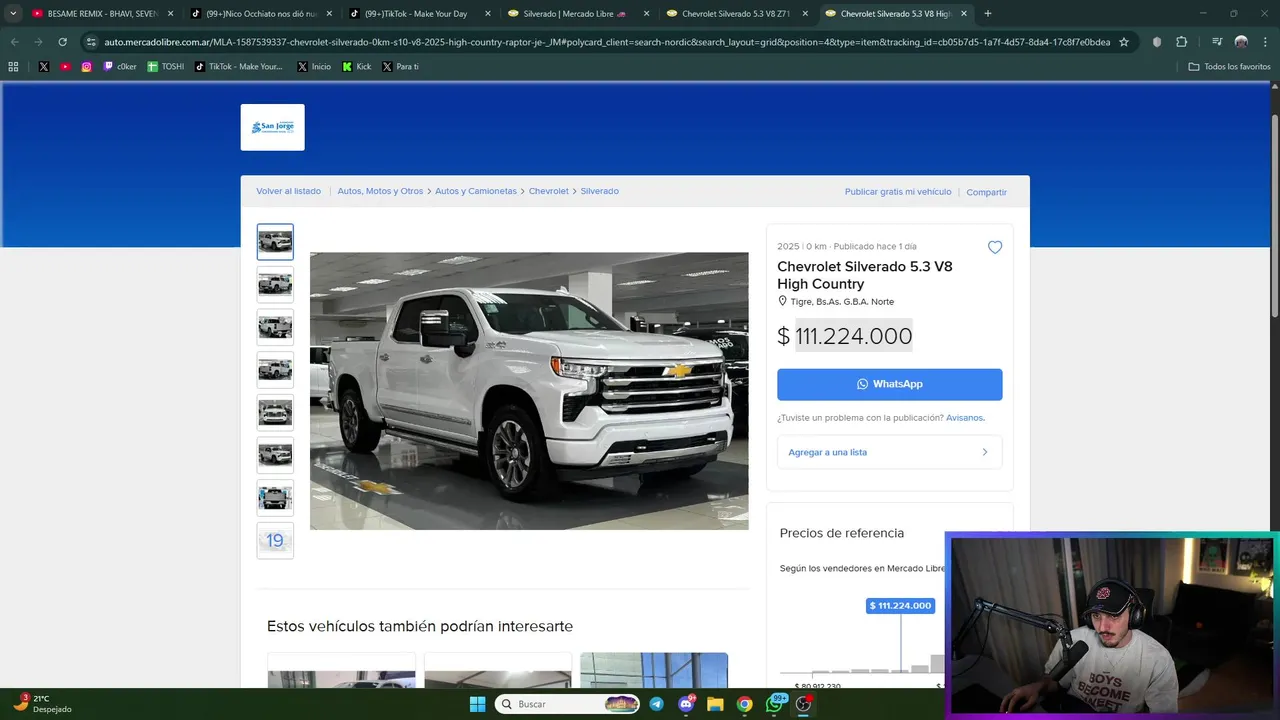Viewport: 1280px width, 720px height.
Task: Open OBS Studio from the taskbar
Action: [803, 704]
